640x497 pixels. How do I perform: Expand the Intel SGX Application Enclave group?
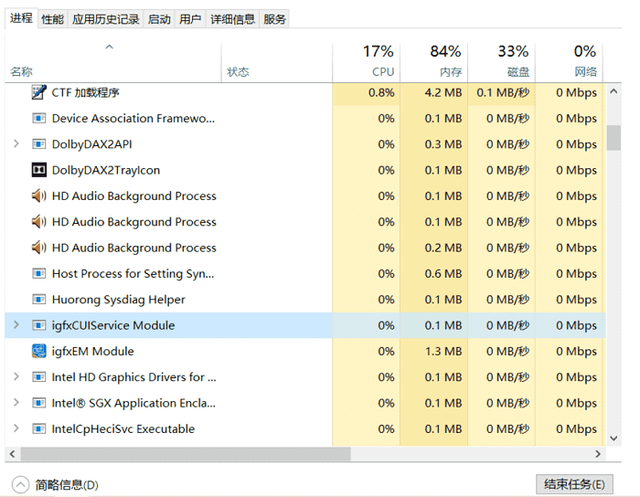coord(16,402)
